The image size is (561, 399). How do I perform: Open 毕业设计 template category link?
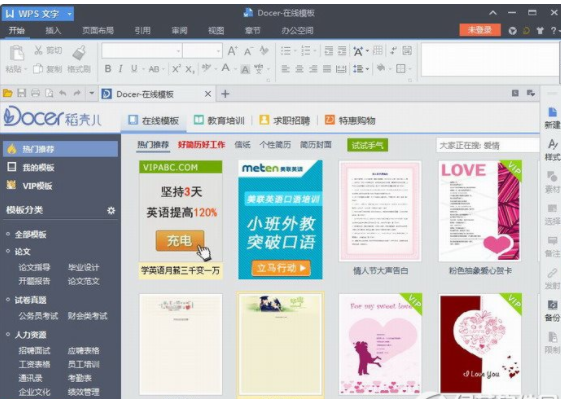(x=83, y=267)
